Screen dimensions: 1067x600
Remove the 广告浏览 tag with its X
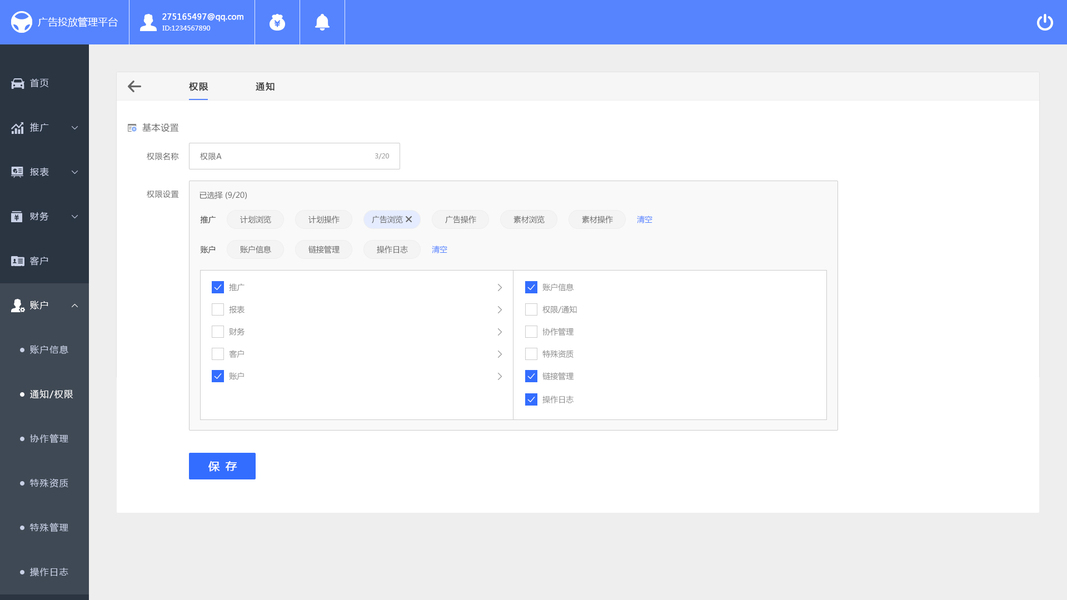point(409,219)
